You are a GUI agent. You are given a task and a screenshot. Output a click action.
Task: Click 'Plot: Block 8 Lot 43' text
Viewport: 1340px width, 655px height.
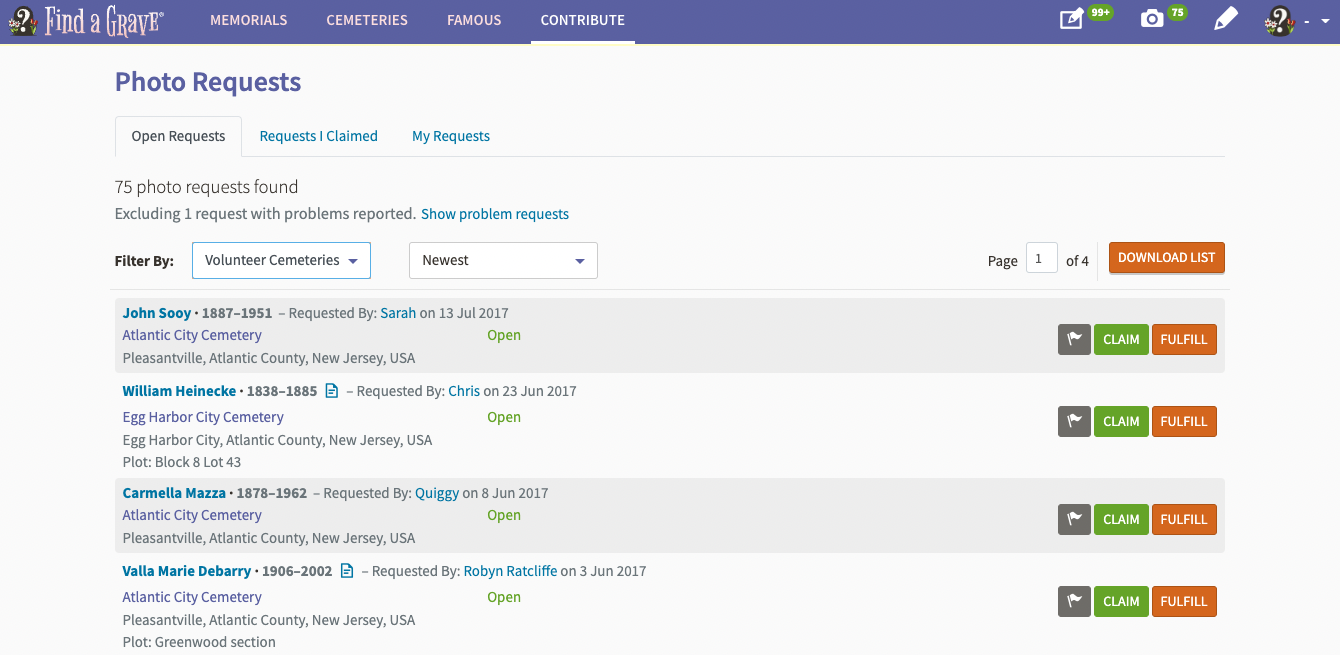tap(182, 462)
